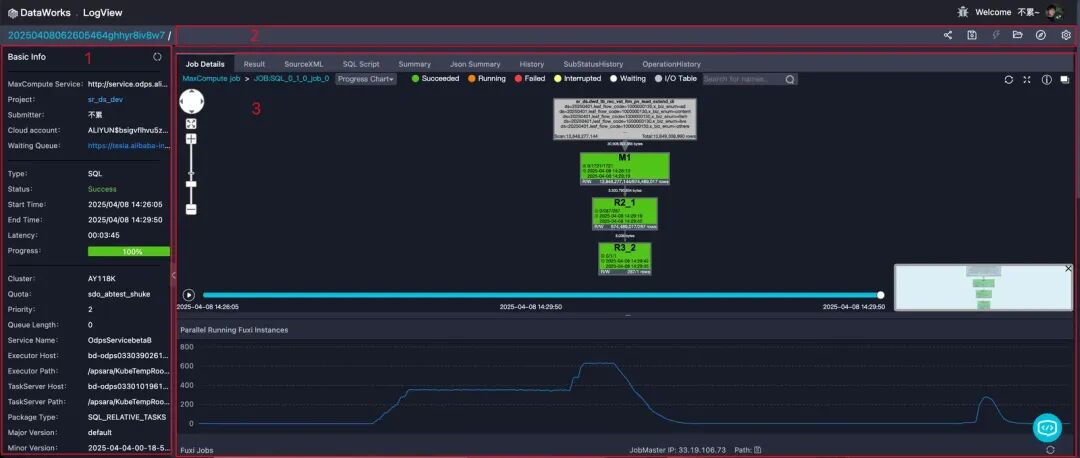Click the instance ID breadcrumb link
This screenshot has width=1080, height=458.
point(86,35)
